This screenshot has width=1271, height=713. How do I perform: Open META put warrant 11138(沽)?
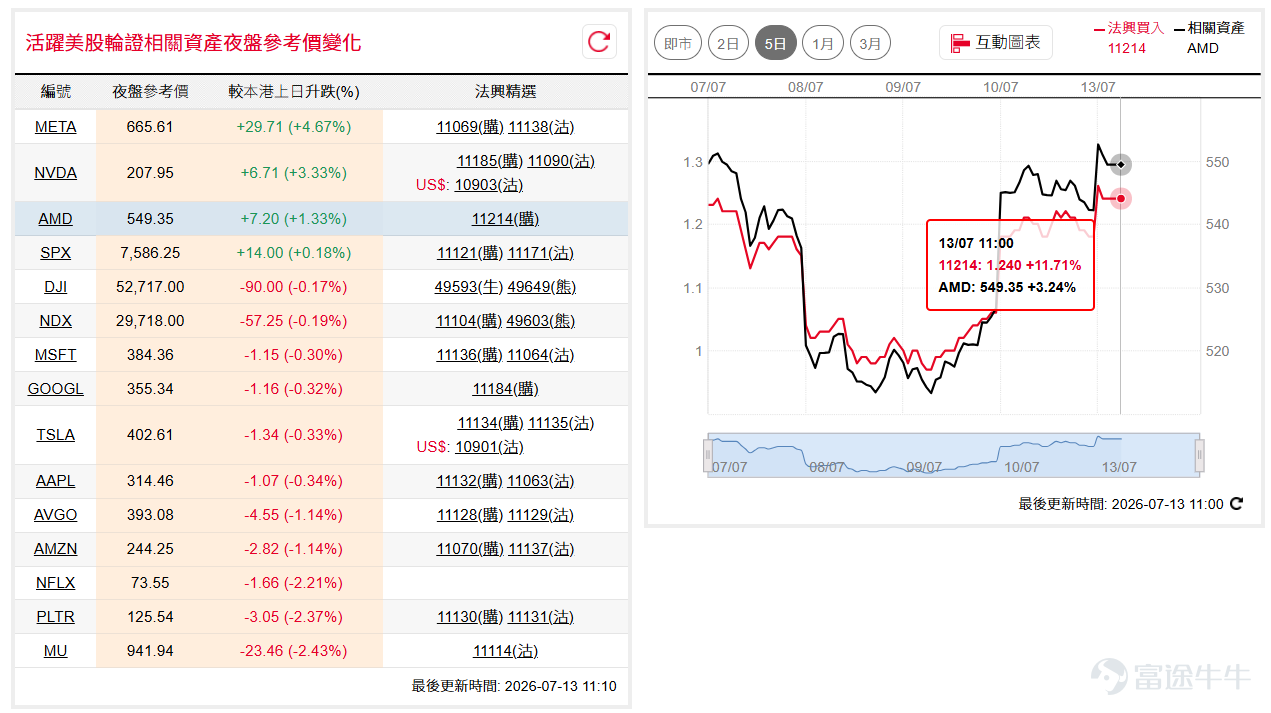pyautogui.click(x=541, y=127)
